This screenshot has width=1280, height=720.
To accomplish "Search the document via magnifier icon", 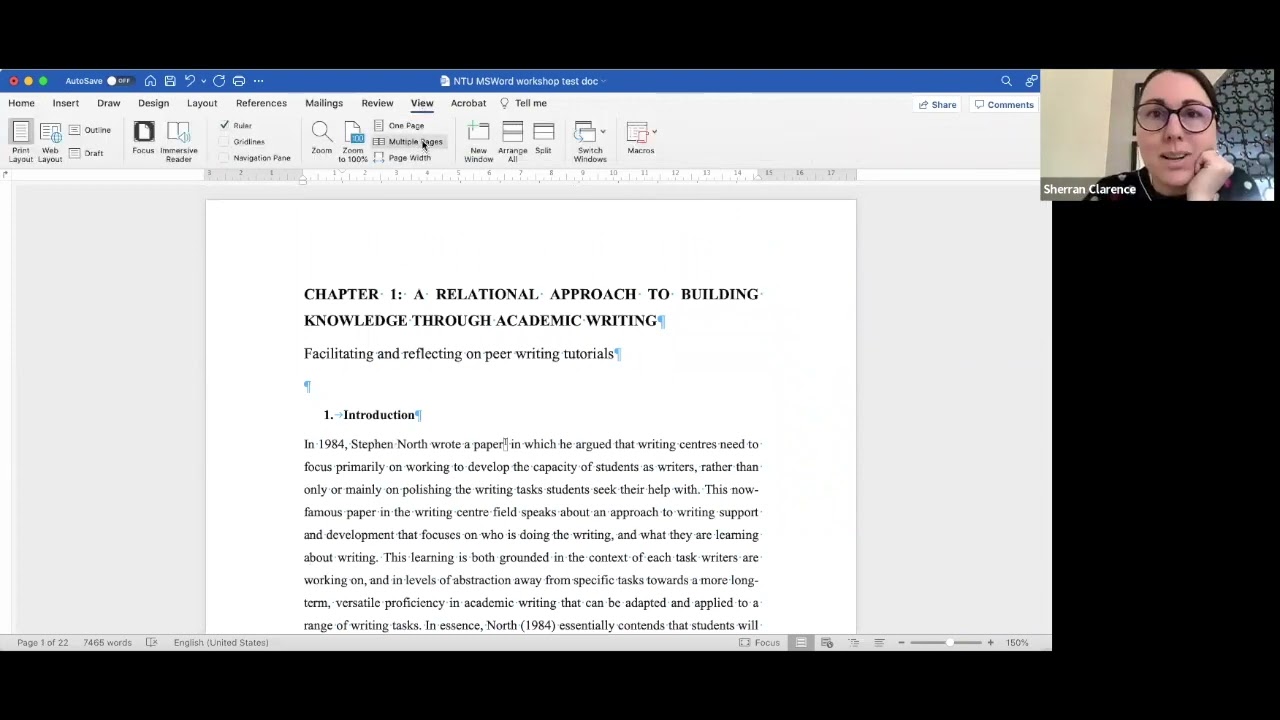I will [x=1006, y=81].
